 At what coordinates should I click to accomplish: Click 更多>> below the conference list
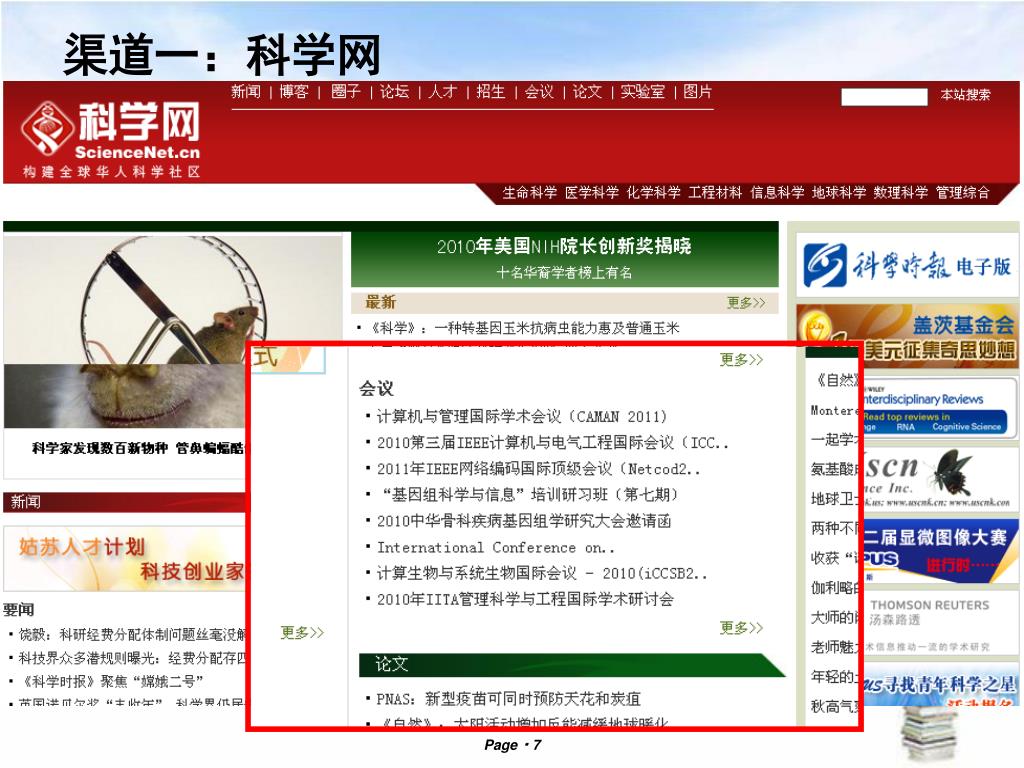pos(741,628)
